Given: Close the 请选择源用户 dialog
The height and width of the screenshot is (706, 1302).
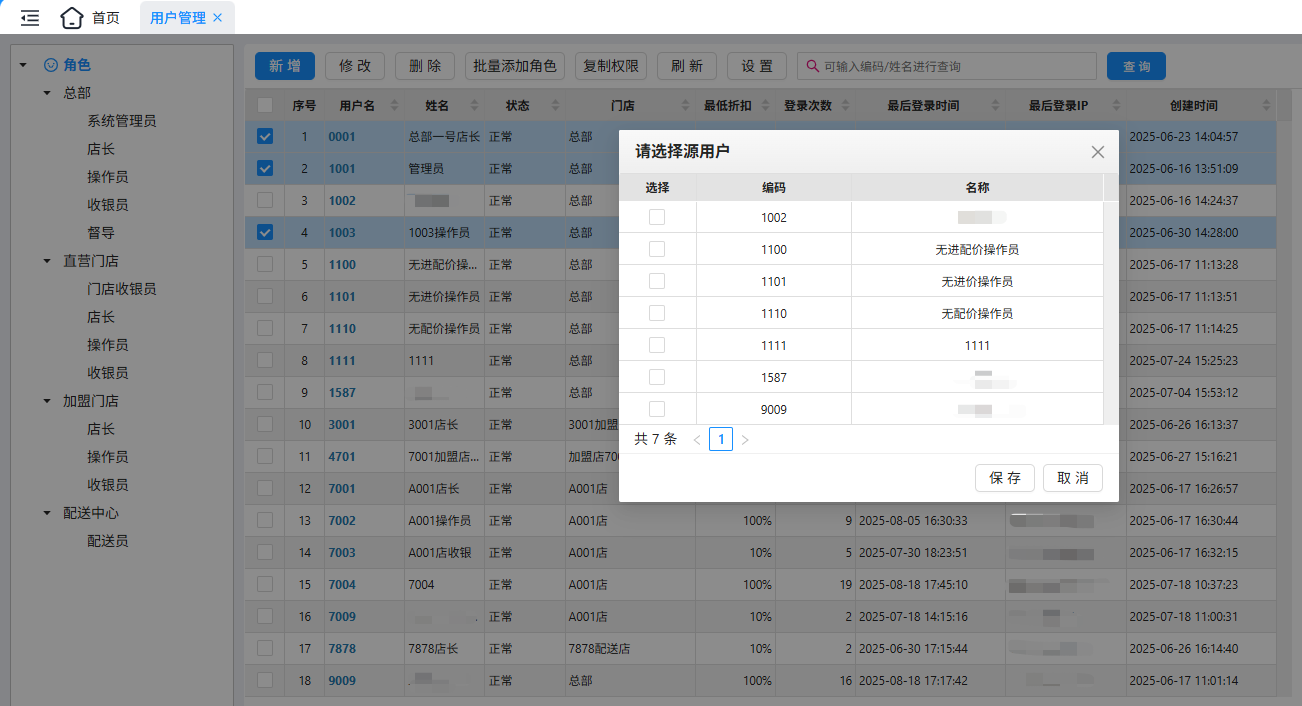Looking at the screenshot, I should [1098, 152].
